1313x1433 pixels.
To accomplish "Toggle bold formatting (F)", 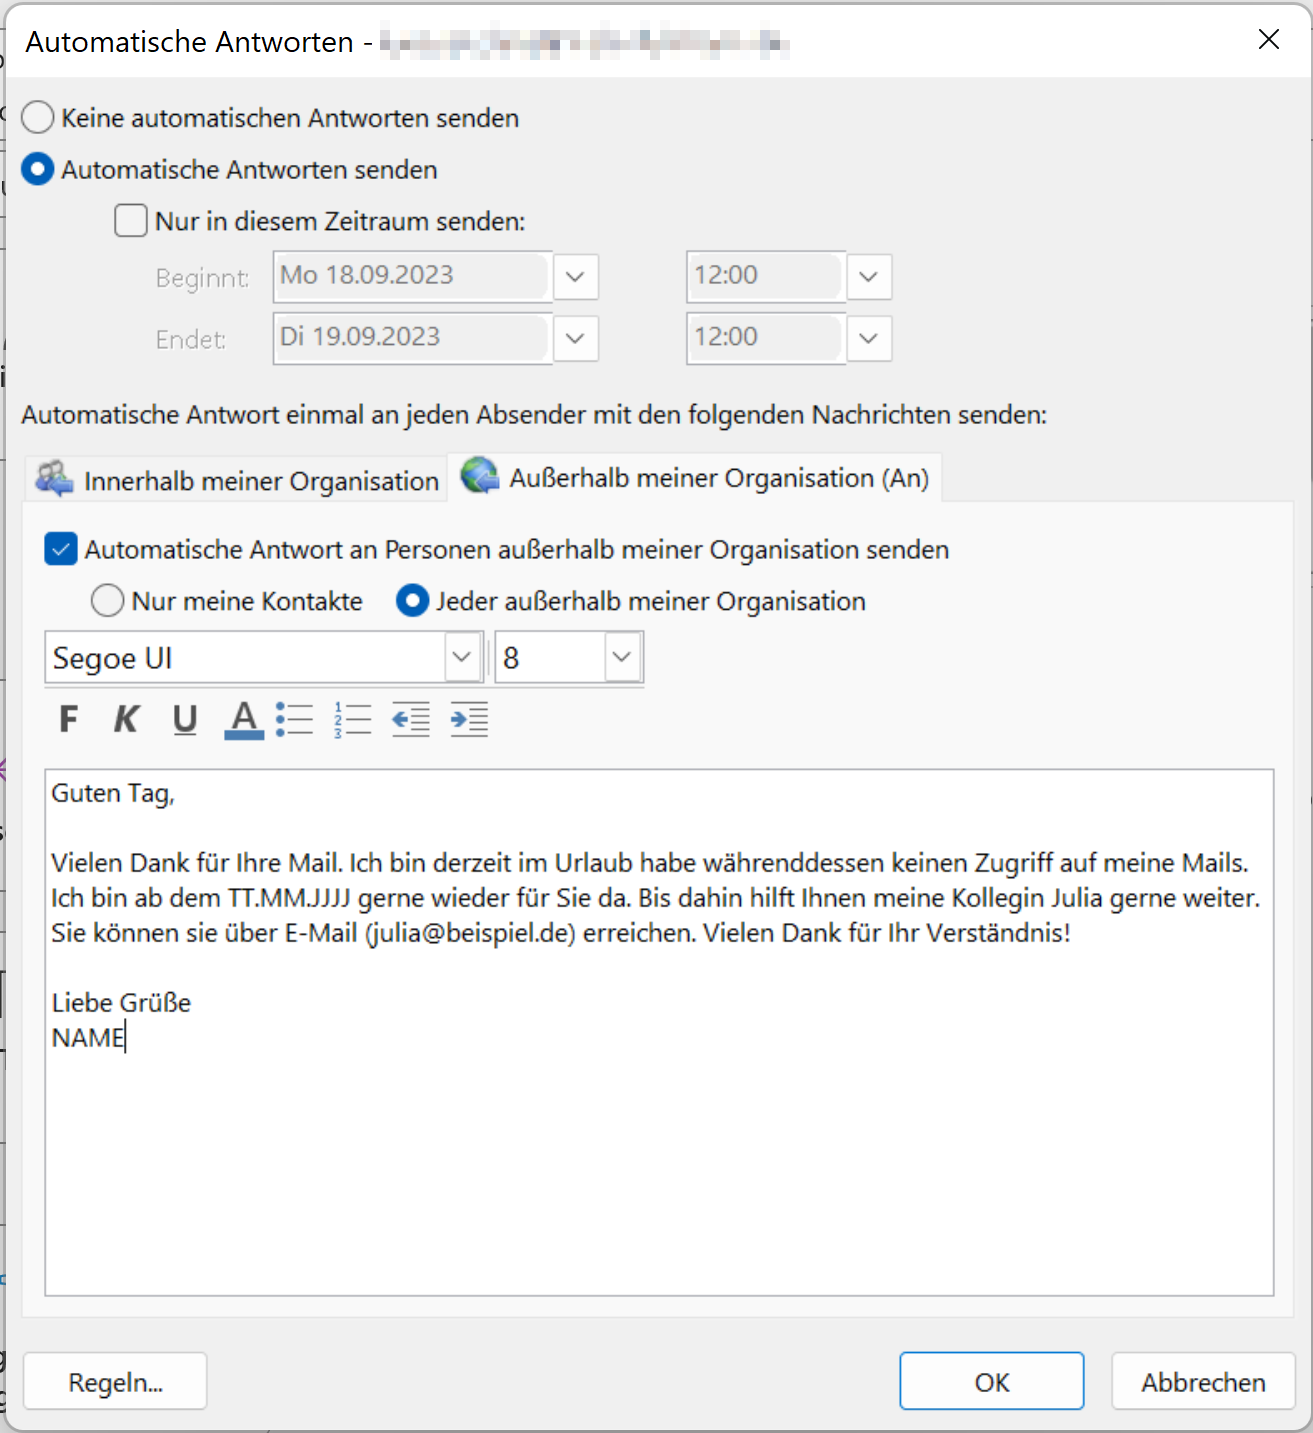I will pyautogui.click(x=69, y=718).
